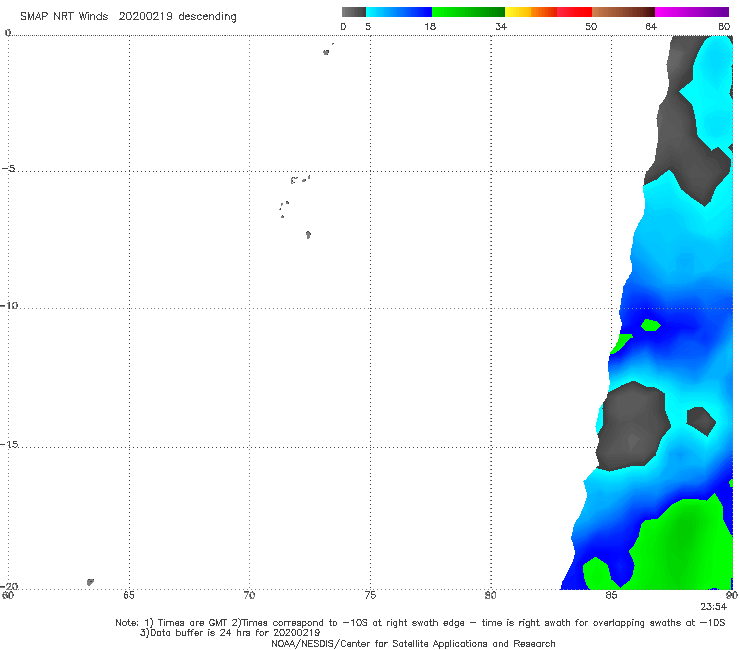Click the title "SMAP NRT Winds 20200219 descending"
This screenshot has width=740, height=650.
tap(128, 16)
